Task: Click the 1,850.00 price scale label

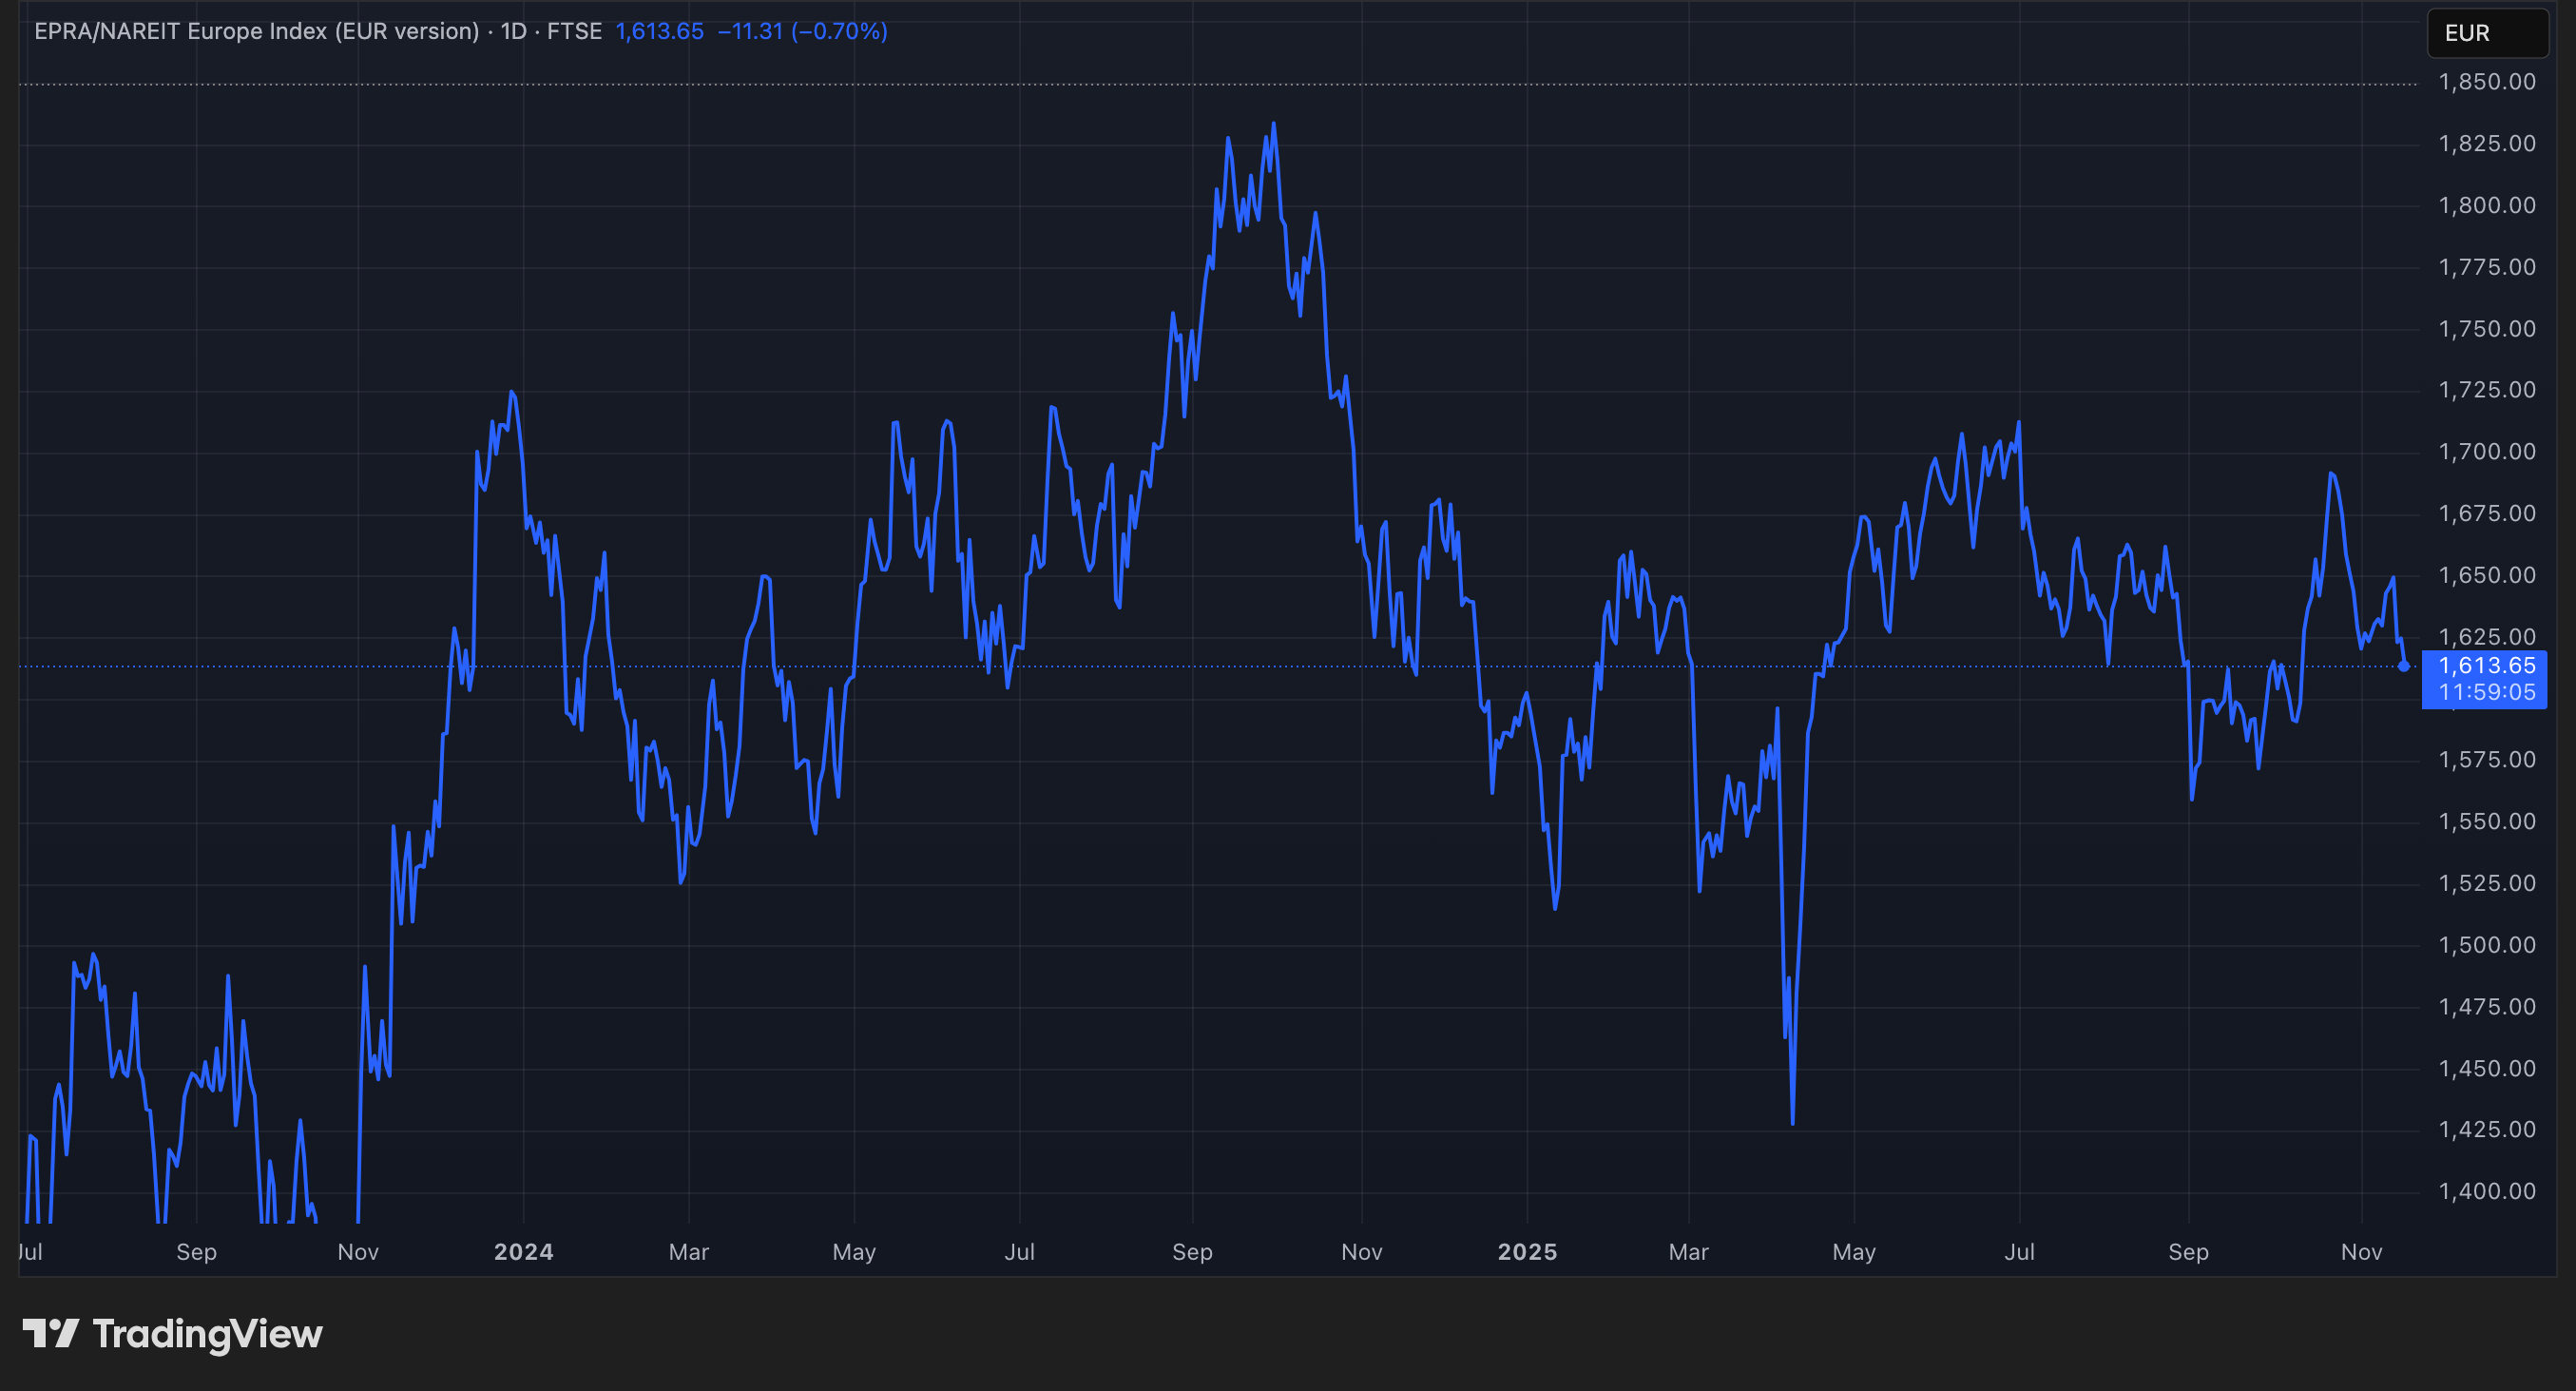Action: click(x=2486, y=82)
